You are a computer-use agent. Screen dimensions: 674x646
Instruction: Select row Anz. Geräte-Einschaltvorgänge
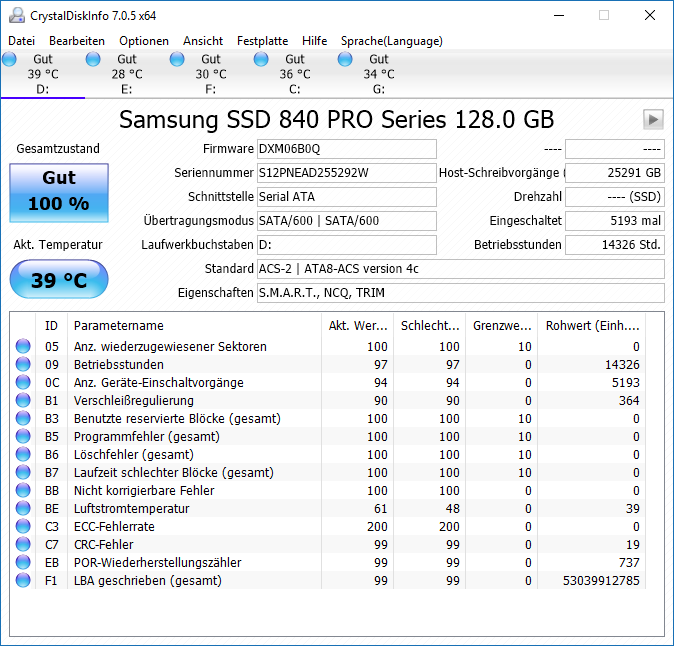(x=328, y=383)
